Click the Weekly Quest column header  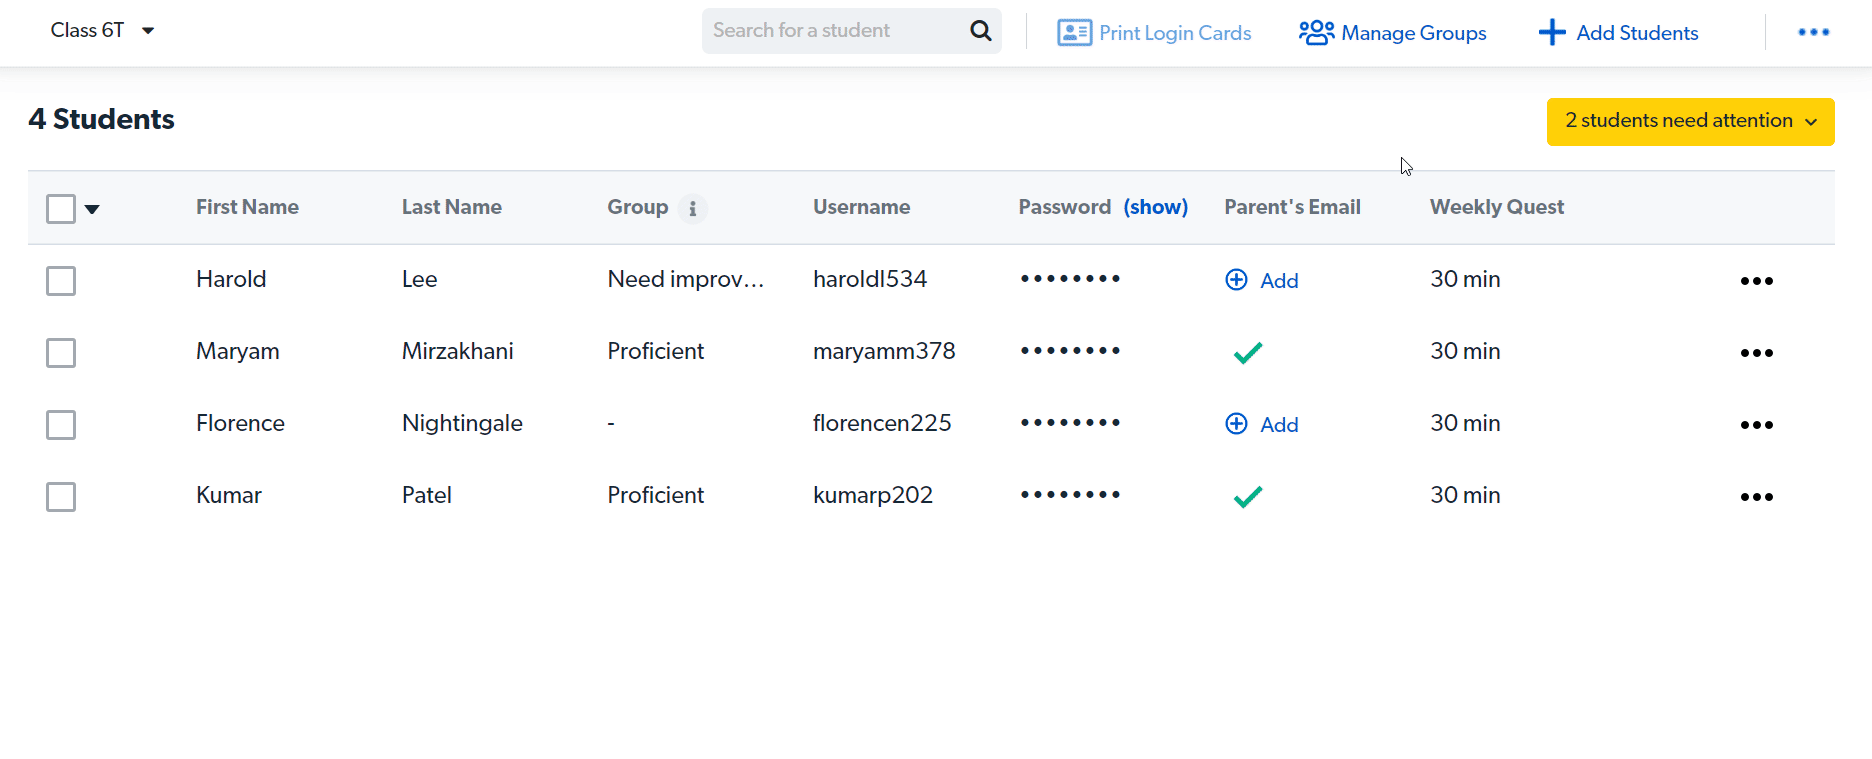(1496, 207)
